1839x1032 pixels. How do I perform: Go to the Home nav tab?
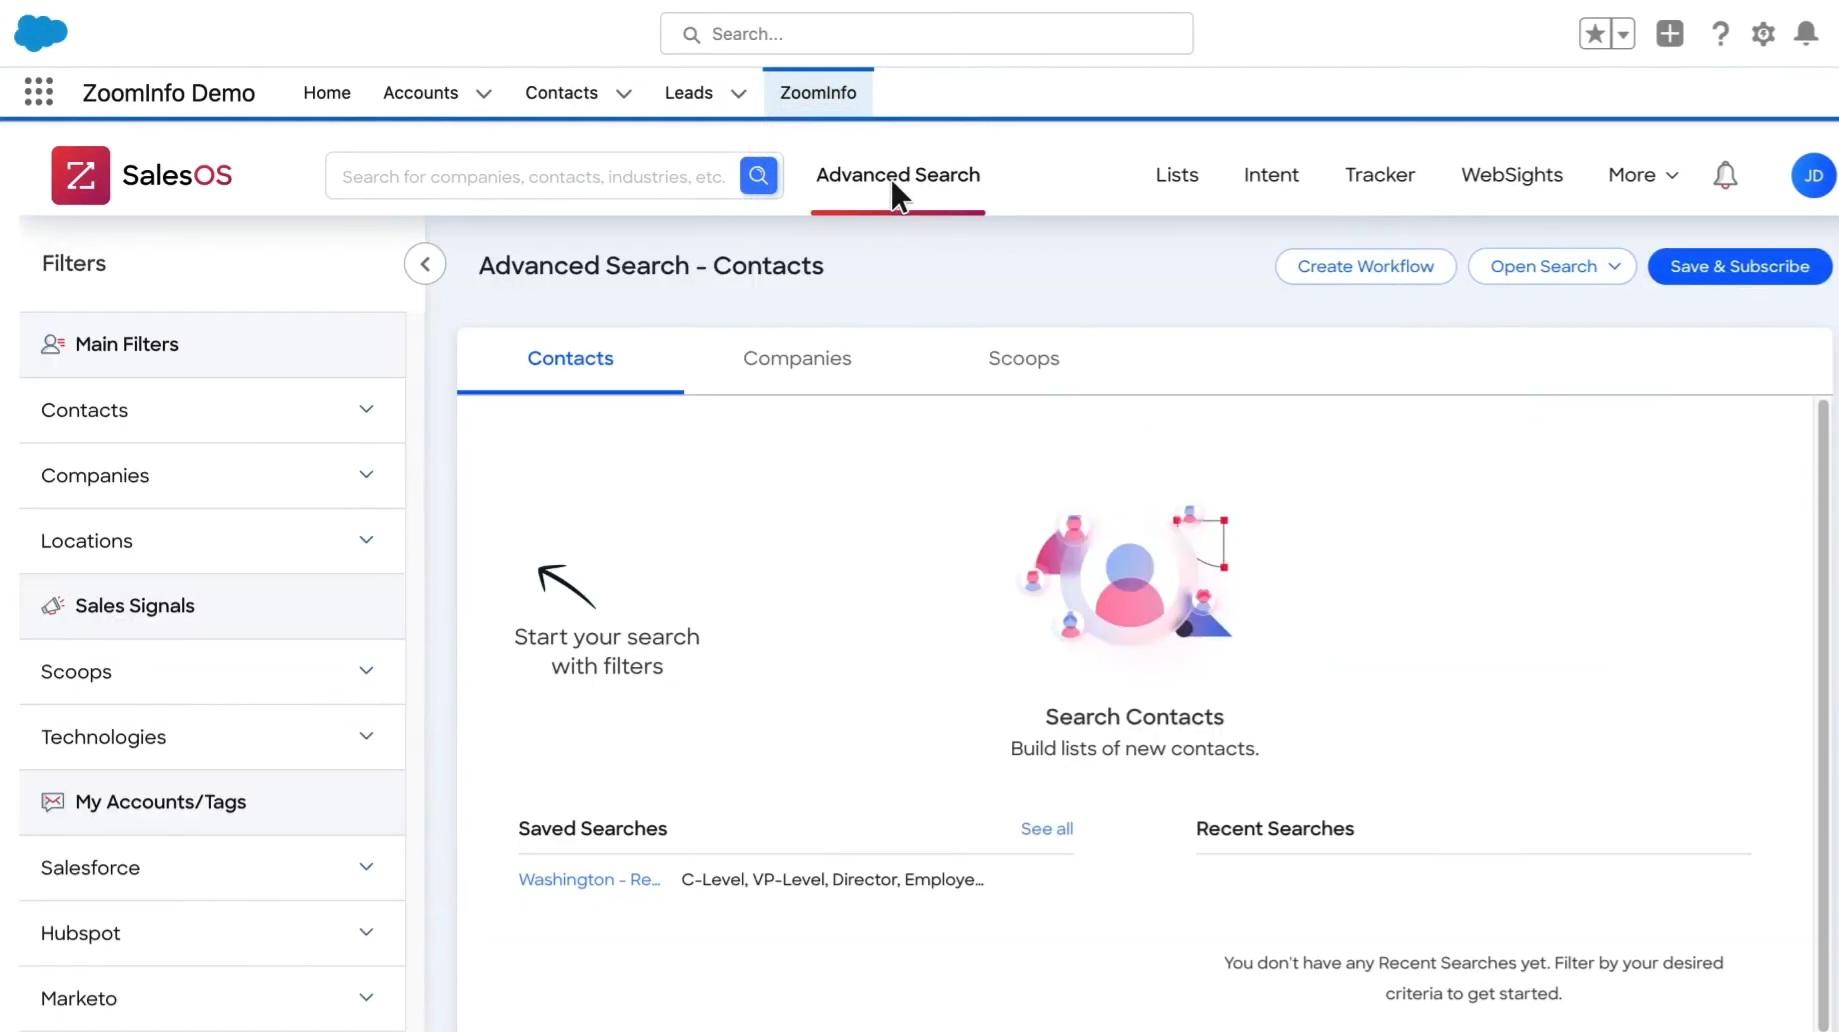327,93
